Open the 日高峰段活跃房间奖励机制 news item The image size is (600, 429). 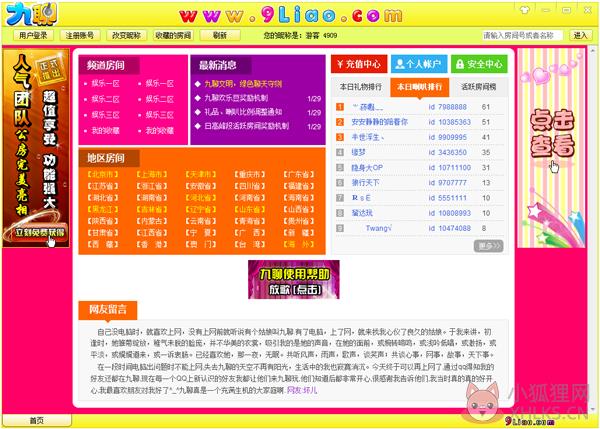click(246, 126)
